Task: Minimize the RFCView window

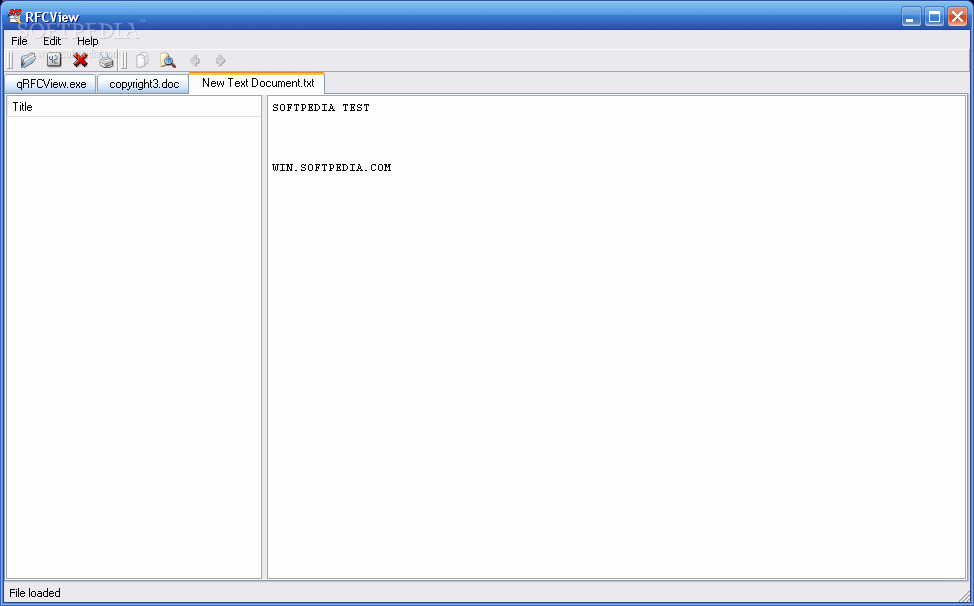Action: 911,17
